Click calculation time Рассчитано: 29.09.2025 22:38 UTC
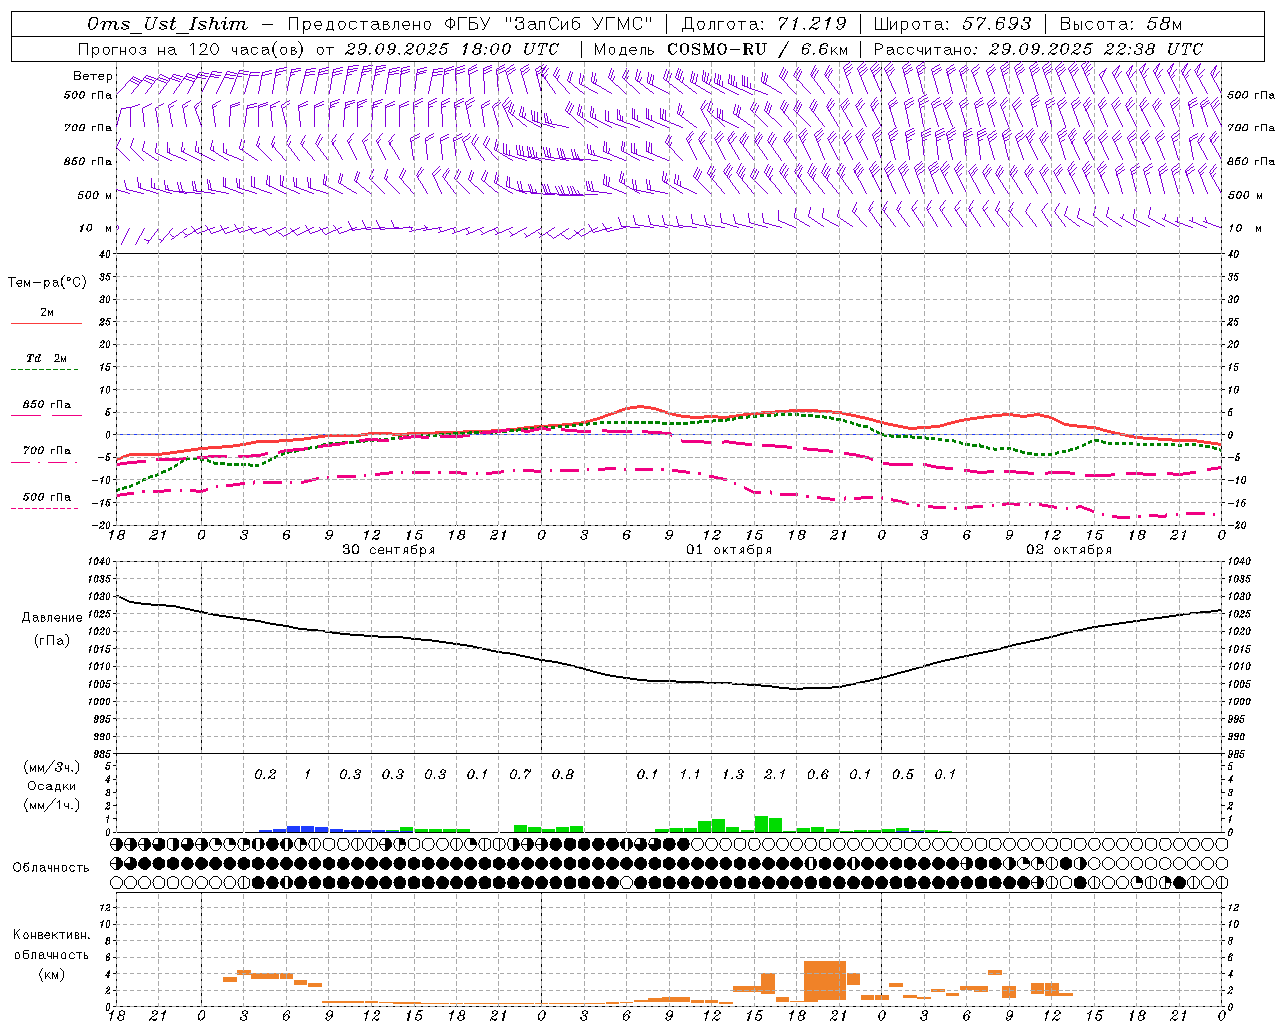1280x1024 pixels. [x=1038, y=49]
